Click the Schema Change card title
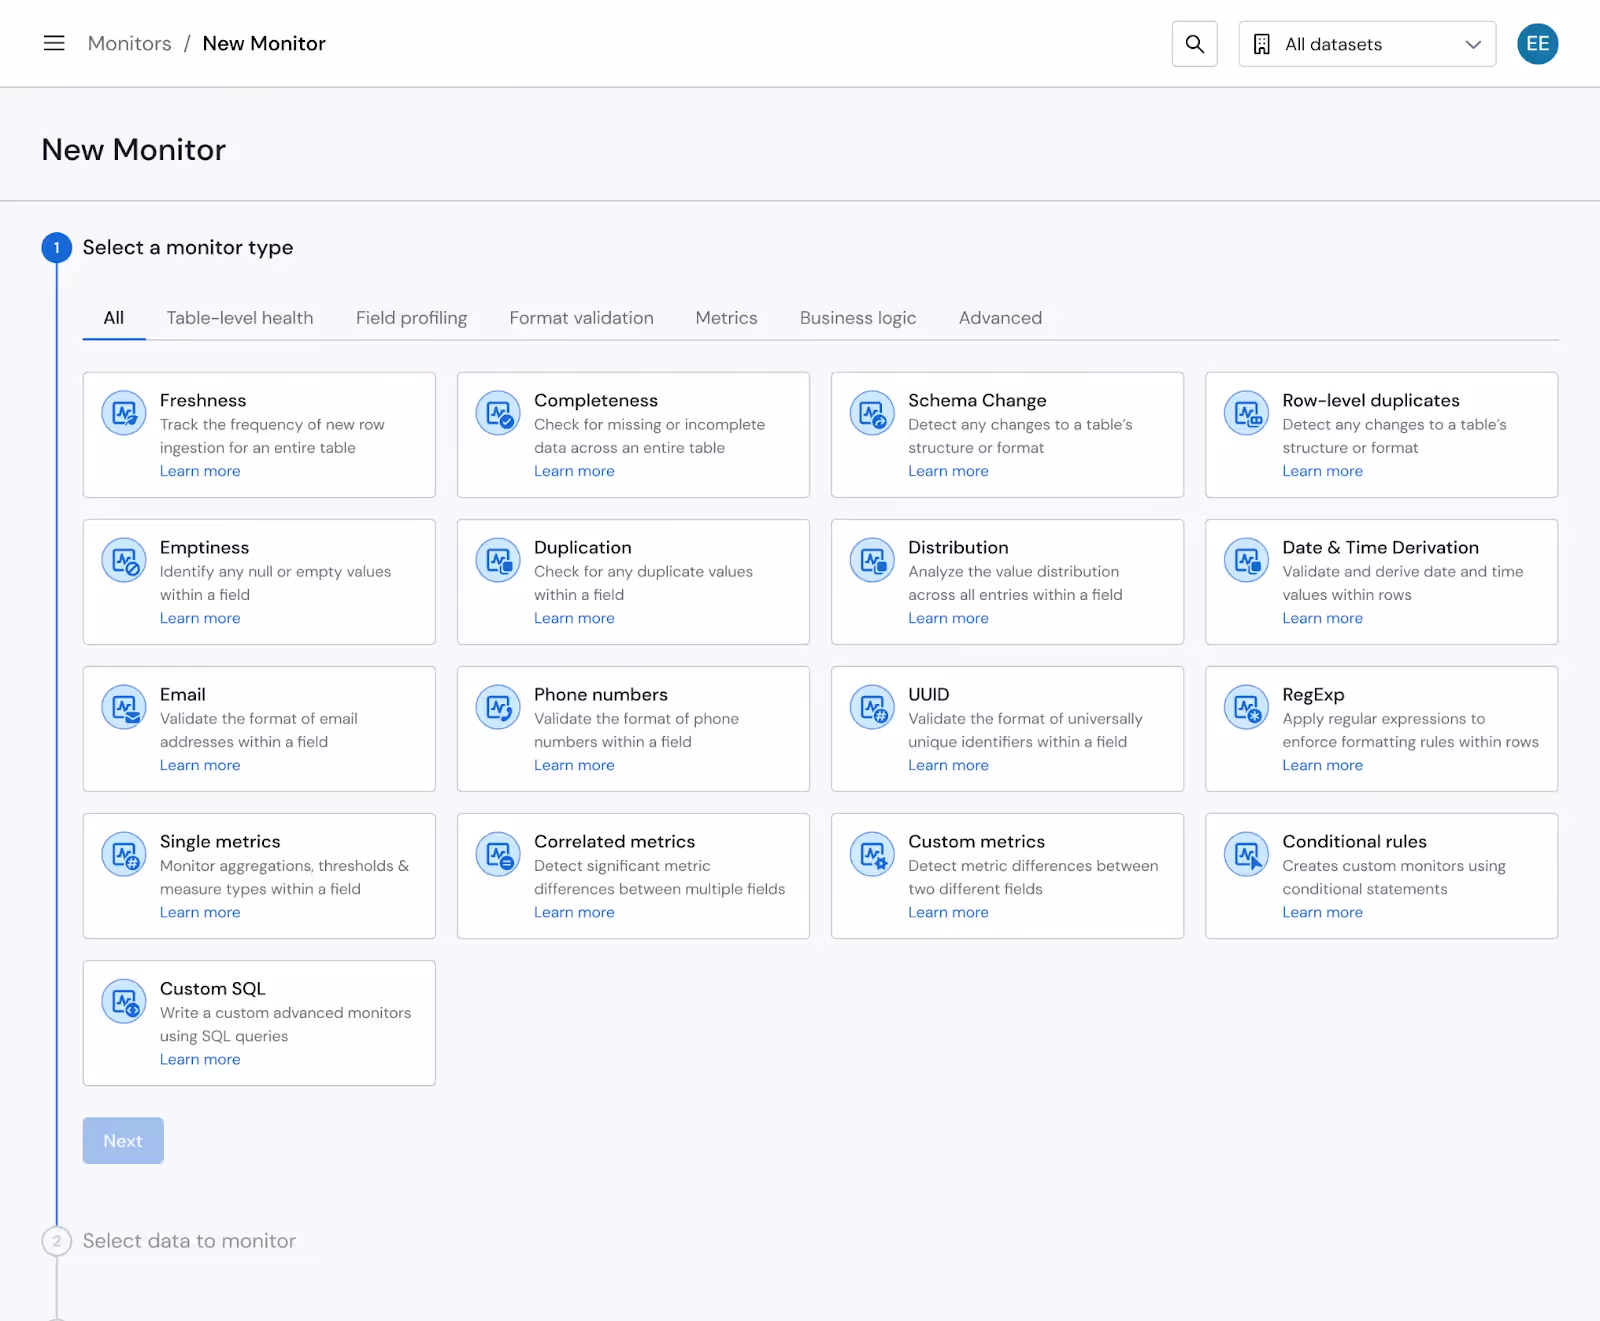This screenshot has width=1600, height=1321. 977,400
